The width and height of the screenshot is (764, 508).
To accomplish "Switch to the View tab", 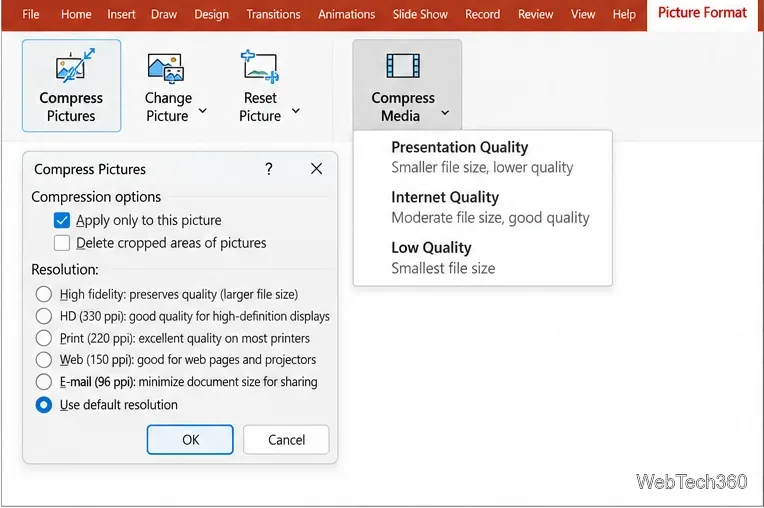I will pos(583,14).
